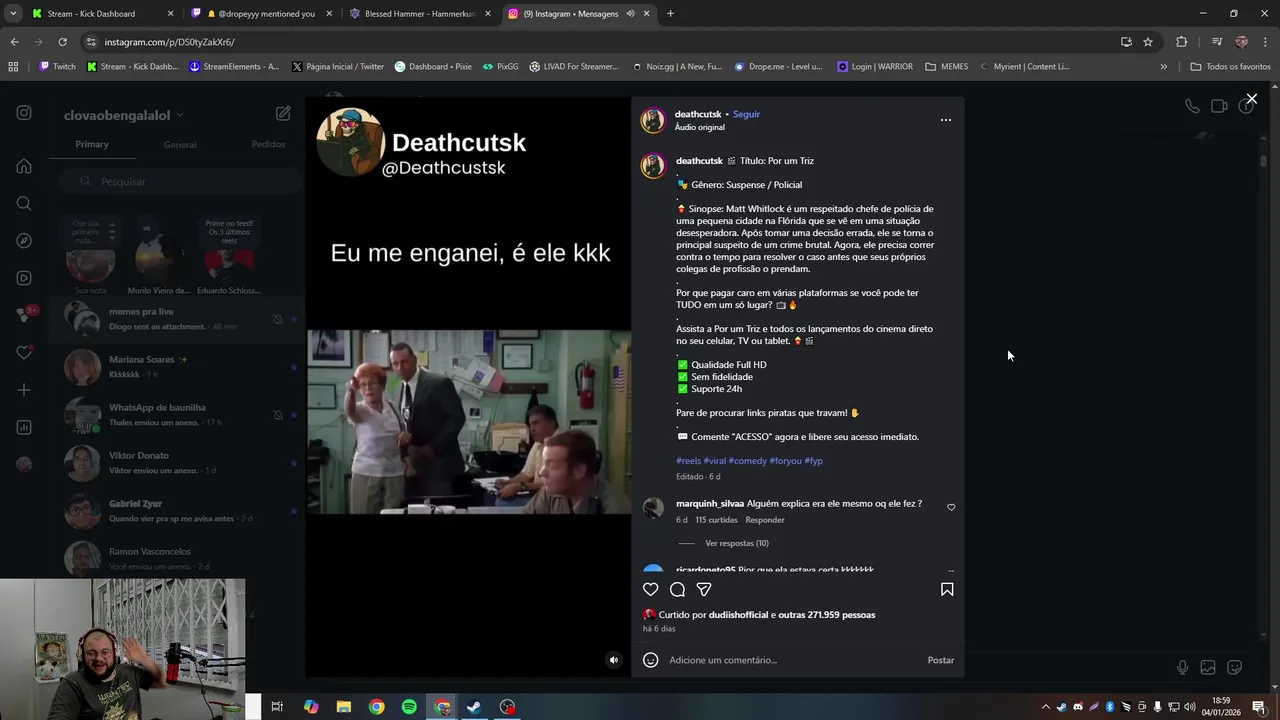Image resolution: width=1280 pixels, height=720 pixels.
Task: Follow deathcutsk via Seguir link
Action: coord(746,114)
